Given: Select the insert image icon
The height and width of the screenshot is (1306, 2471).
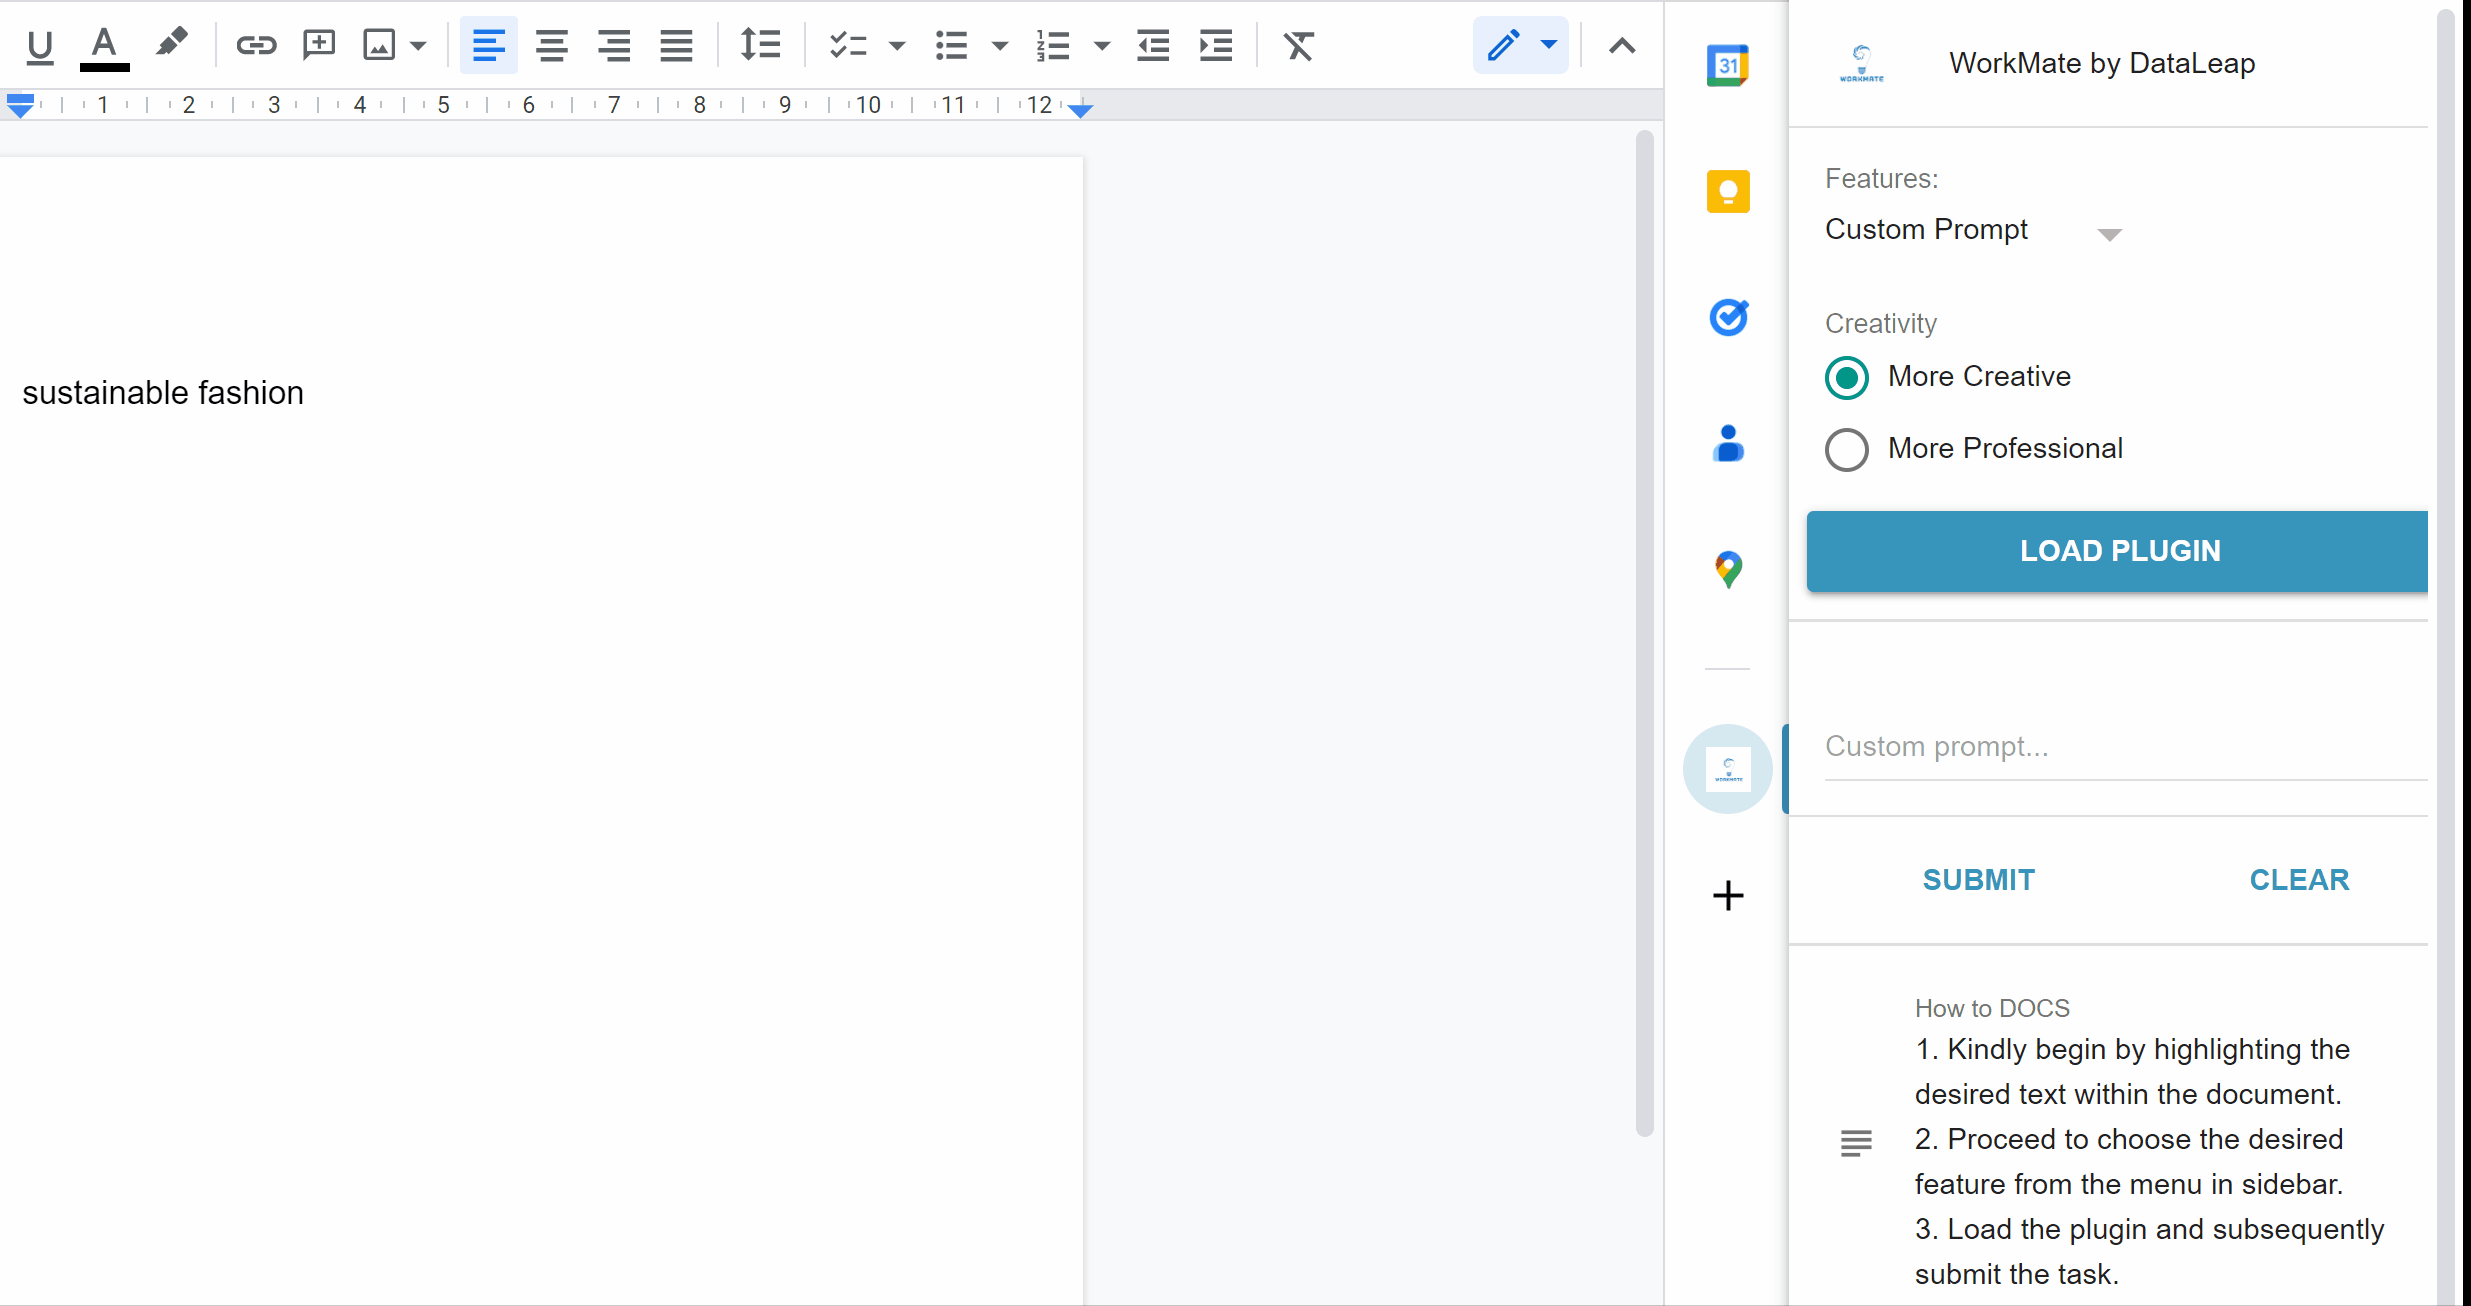Looking at the screenshot, I should pos(379,44).
